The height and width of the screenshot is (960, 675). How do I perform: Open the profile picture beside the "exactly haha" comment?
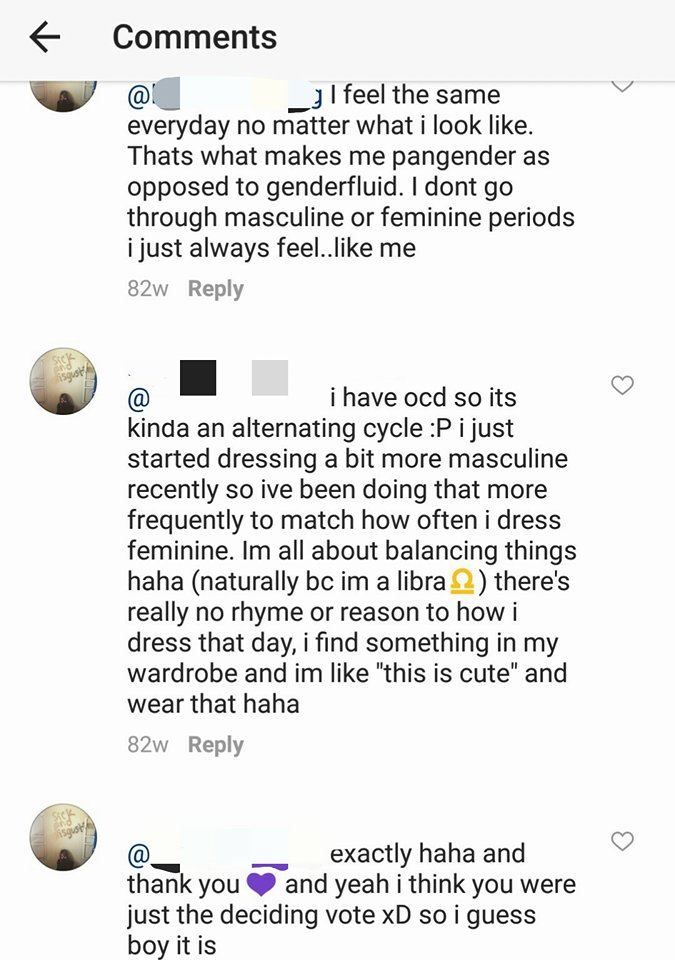(x=63, y=837)
